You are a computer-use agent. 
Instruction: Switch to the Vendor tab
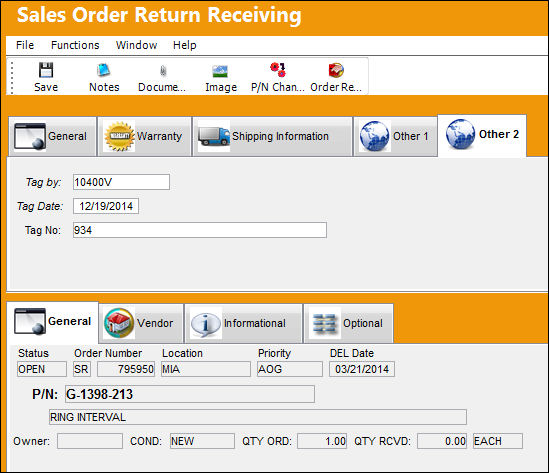(141, 323)
